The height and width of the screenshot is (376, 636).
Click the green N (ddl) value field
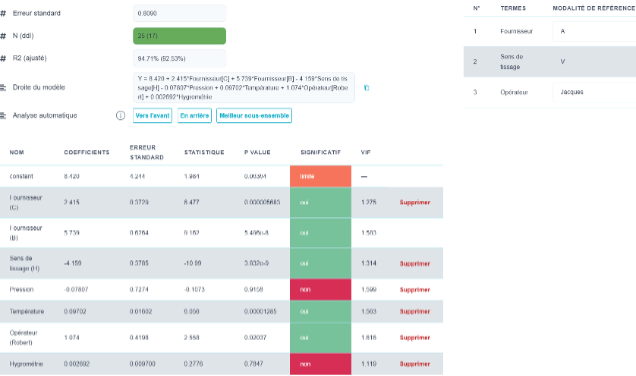(x=179, y=36)
